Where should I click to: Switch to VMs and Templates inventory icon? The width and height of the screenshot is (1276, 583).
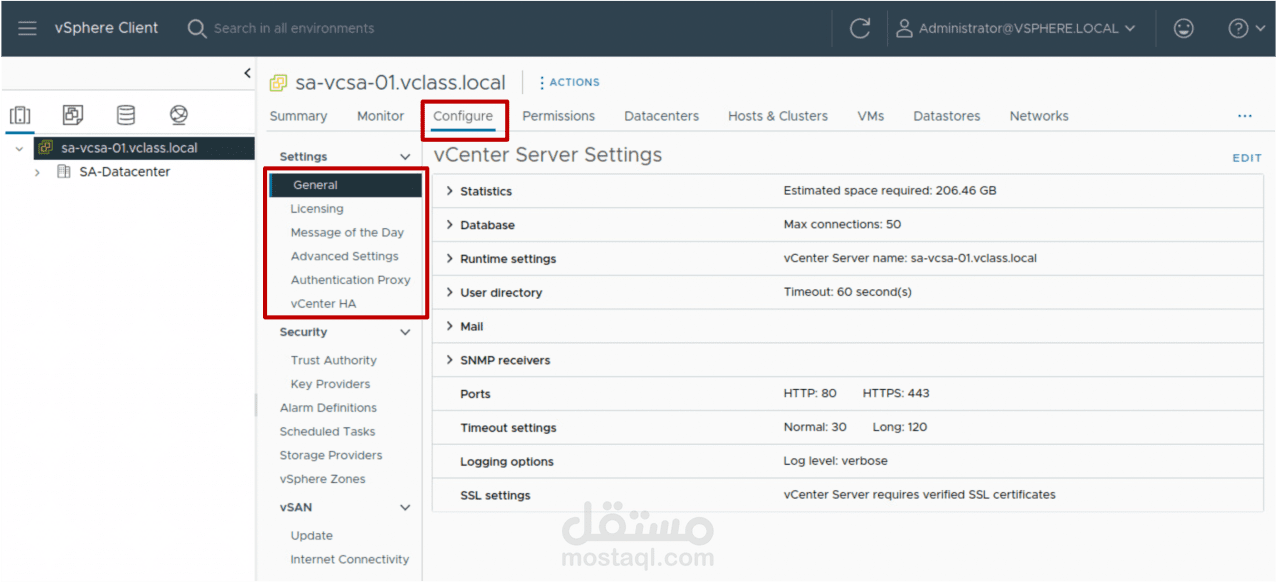pyautogui.click(x=73, y=115)
